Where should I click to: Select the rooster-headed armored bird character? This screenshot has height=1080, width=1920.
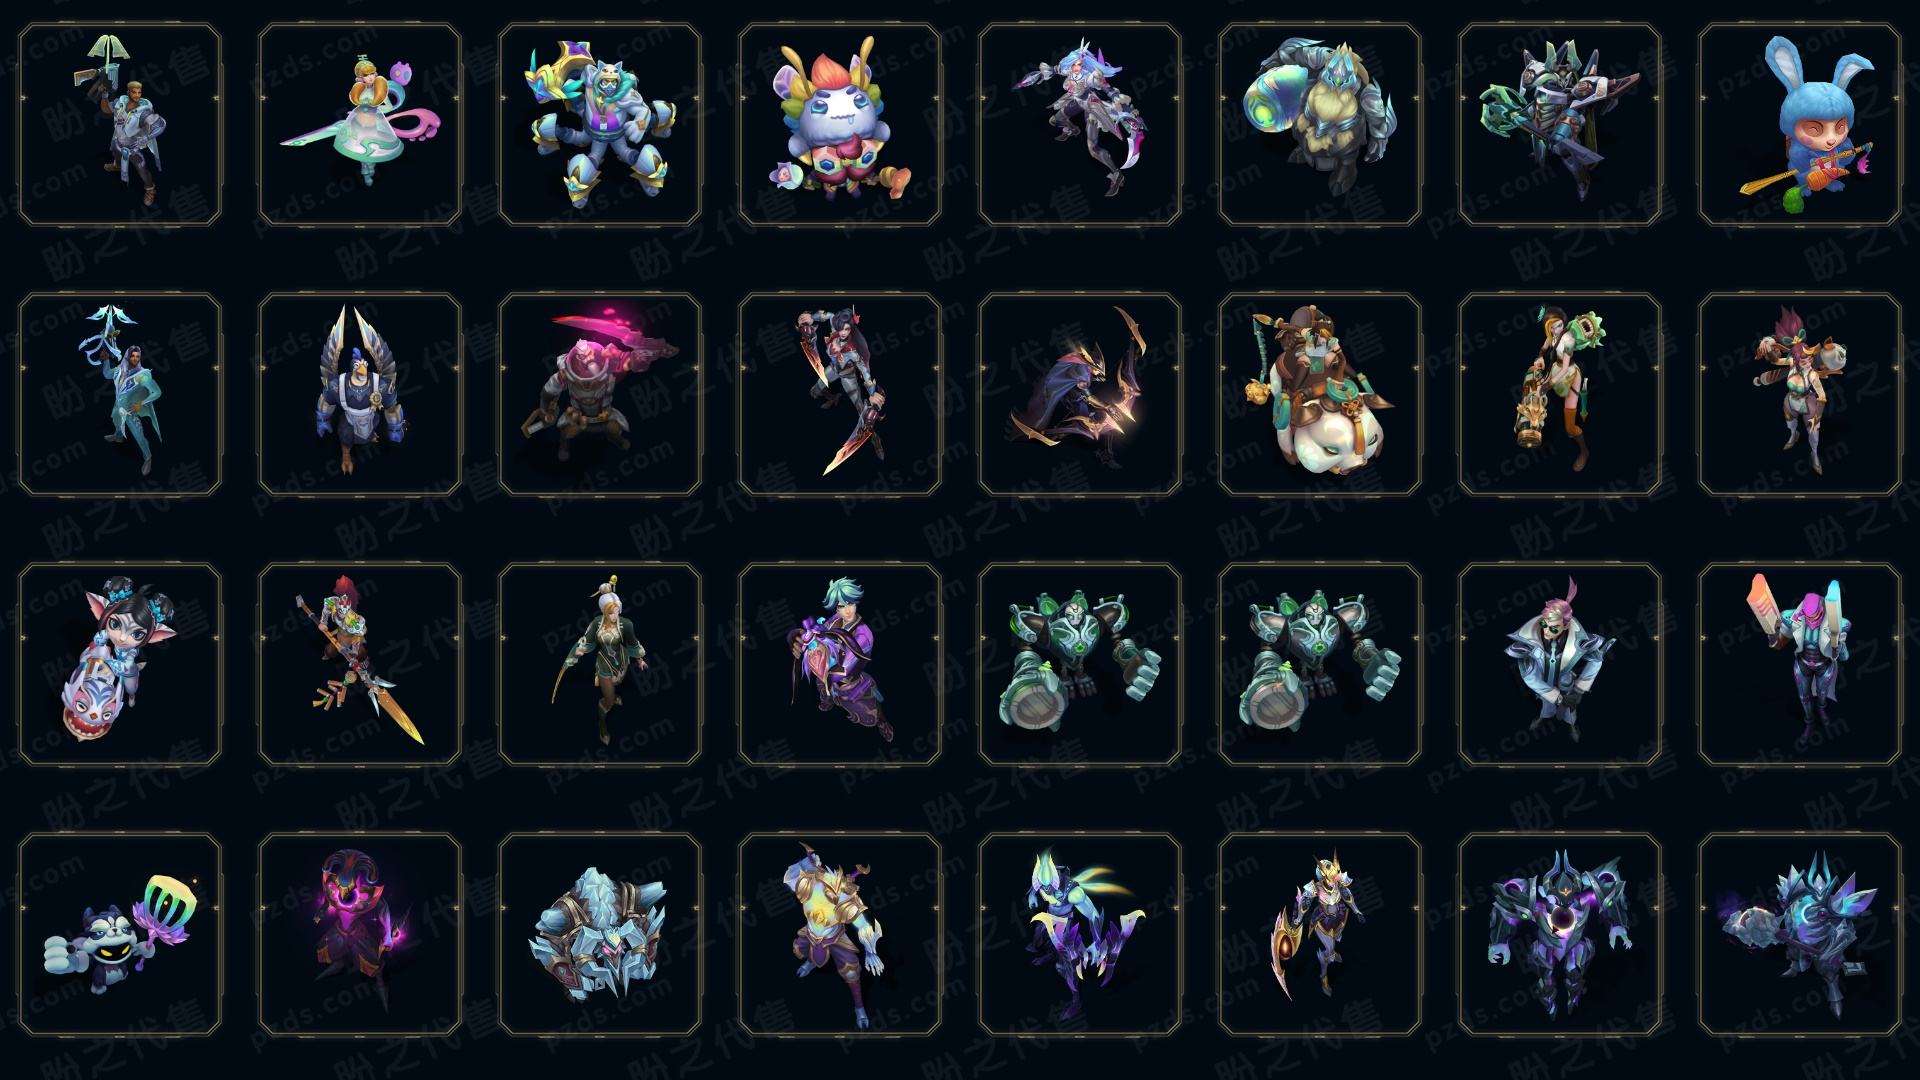tap(359, 394)
